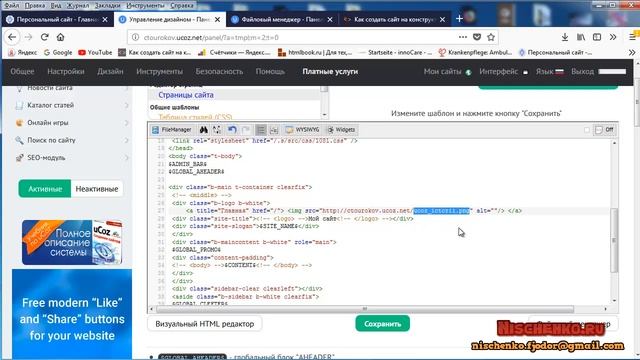Show more toolbar items with the chevron

point(613,37)
